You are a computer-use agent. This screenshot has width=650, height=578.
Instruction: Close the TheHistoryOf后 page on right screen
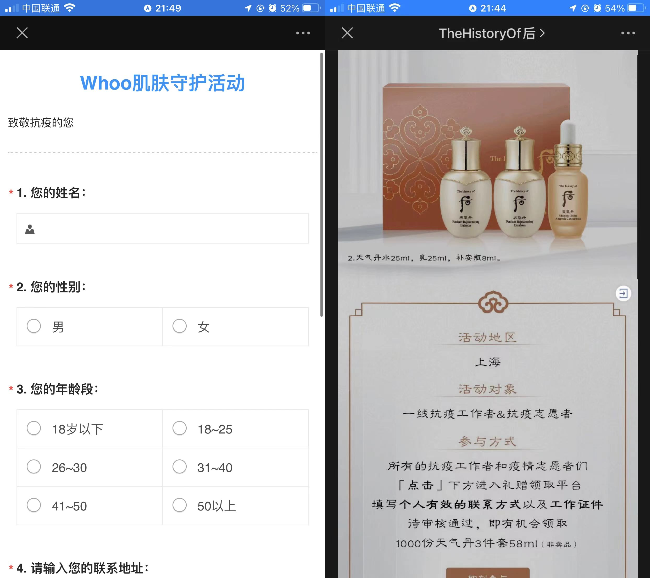click(347, 33)
